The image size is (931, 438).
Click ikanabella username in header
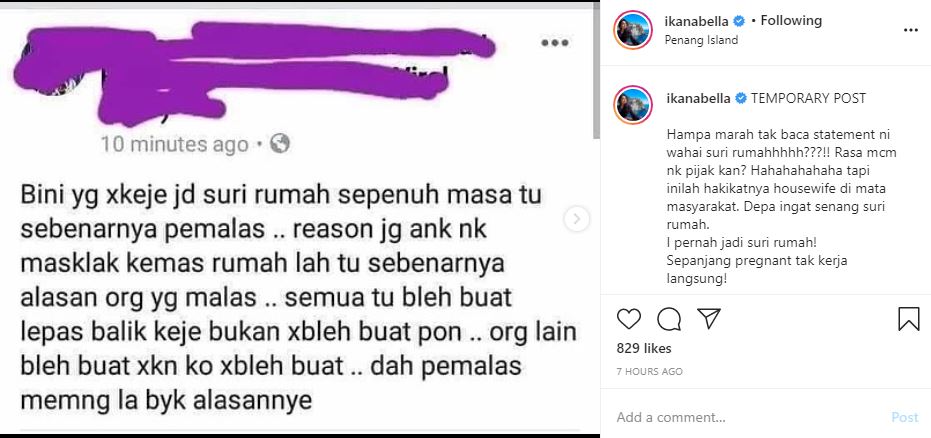[697, 21]
